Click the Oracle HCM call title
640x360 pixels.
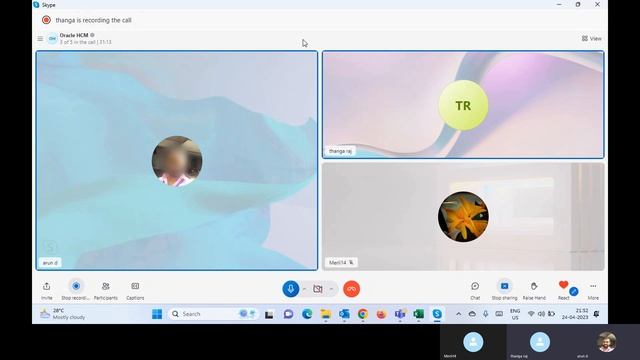(x=74, y=36)
